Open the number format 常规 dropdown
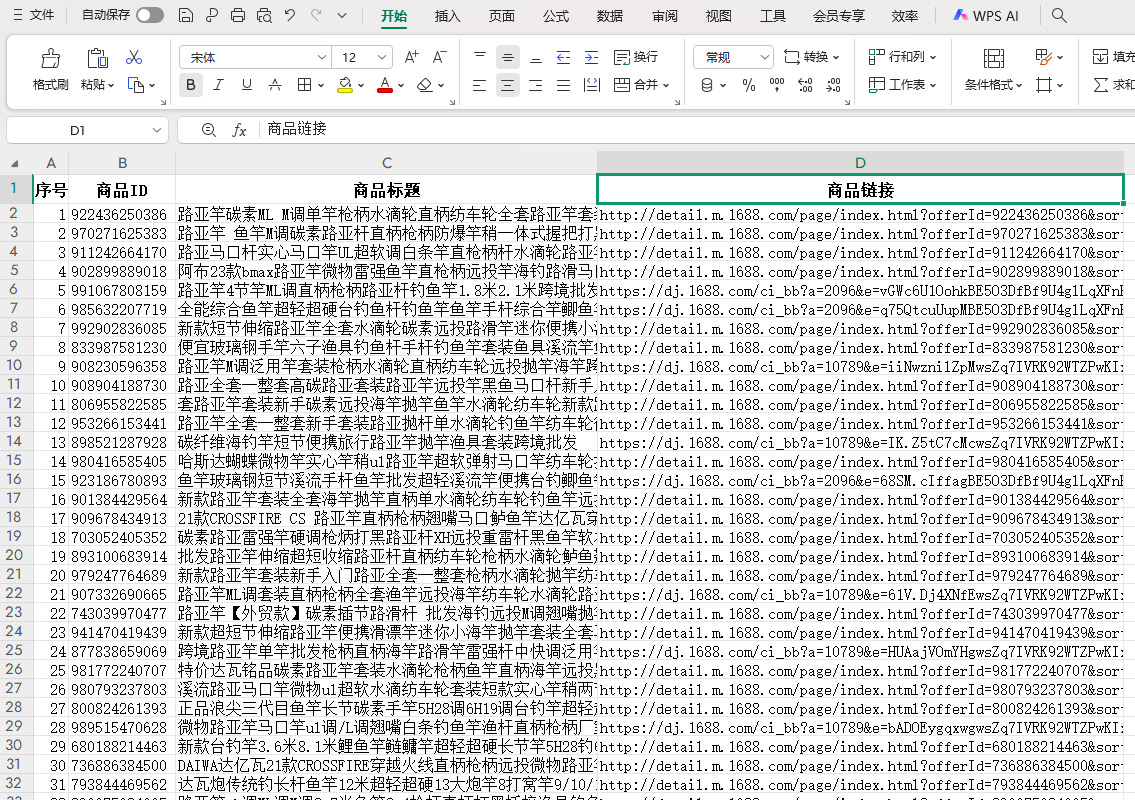This screenshot has width=1135, height=800. [764, 57]
